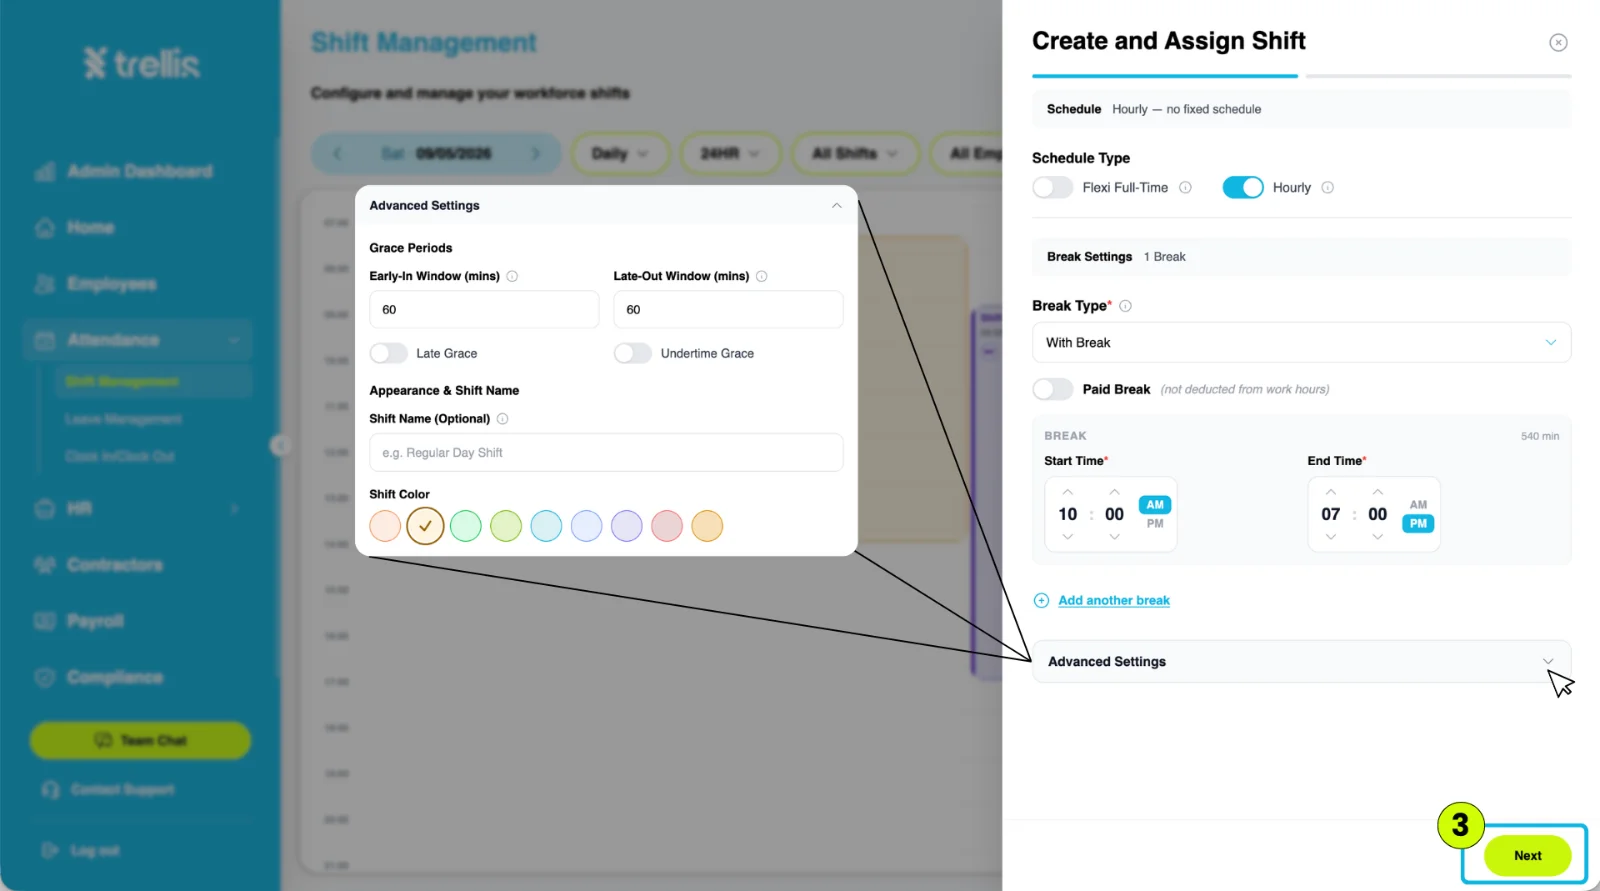Click the Admin Dashboard sidebar icon
This screenshot has height=891, width=1600.
tap(45, 172)
